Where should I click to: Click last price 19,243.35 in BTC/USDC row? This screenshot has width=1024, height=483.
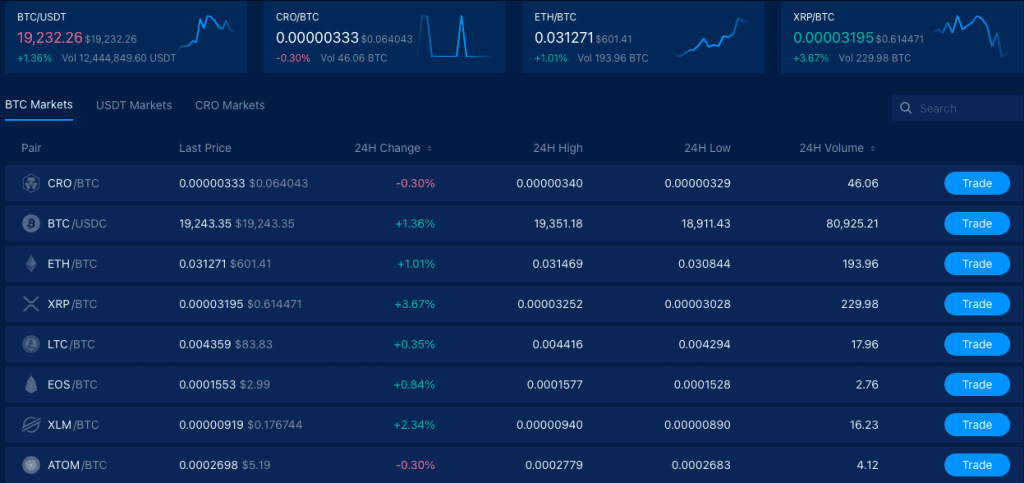click(x=205, y=224)
